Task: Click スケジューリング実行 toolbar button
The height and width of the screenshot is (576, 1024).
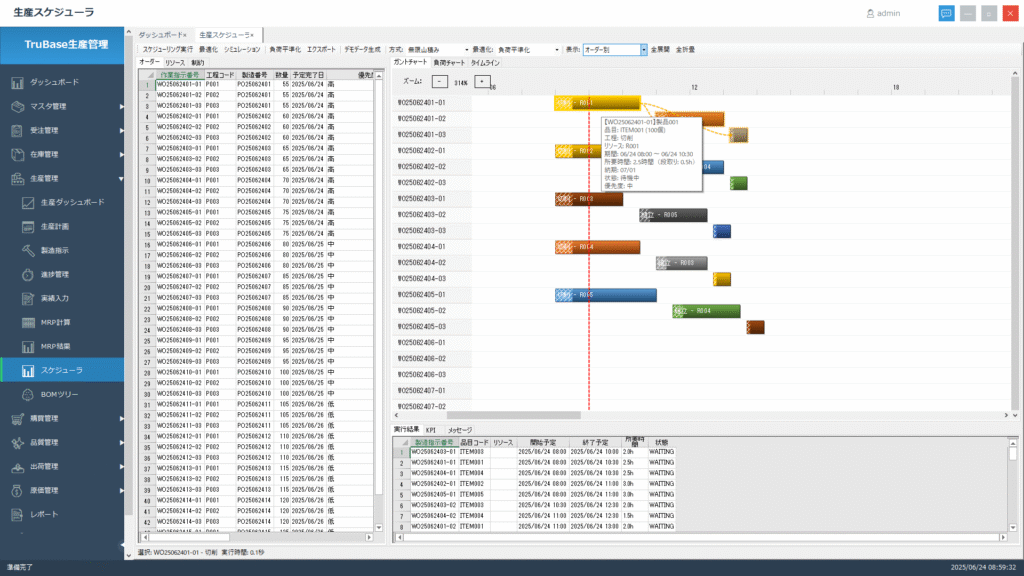Action: (x=167, y=50)
